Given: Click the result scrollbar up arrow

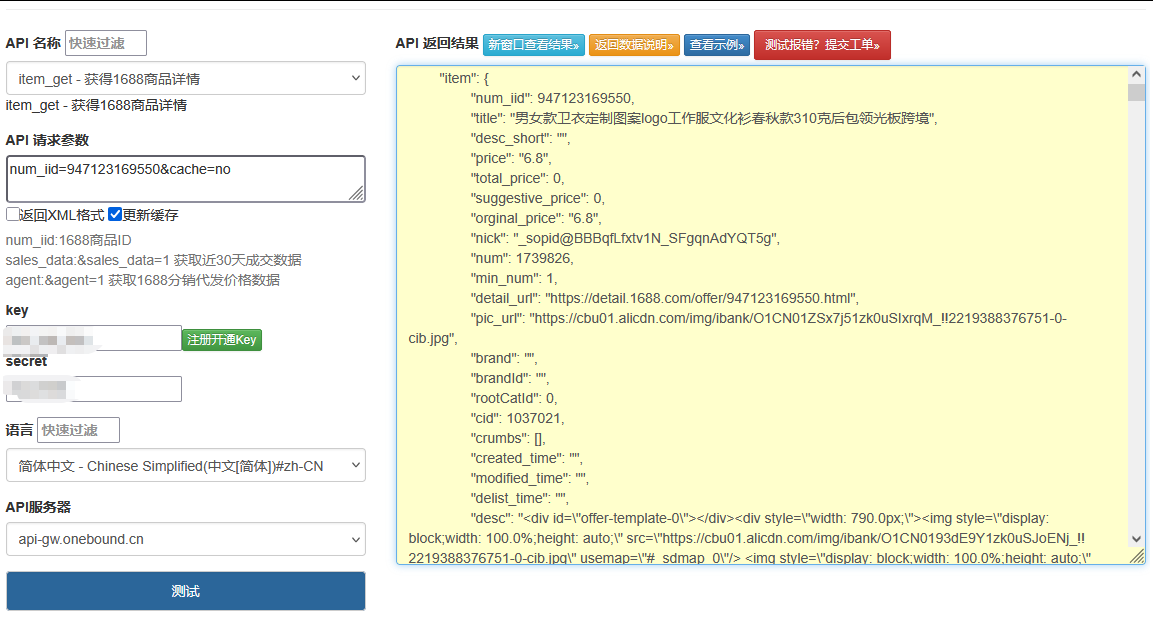Looking at the screenshot, I should click(x=1136, y=75).
